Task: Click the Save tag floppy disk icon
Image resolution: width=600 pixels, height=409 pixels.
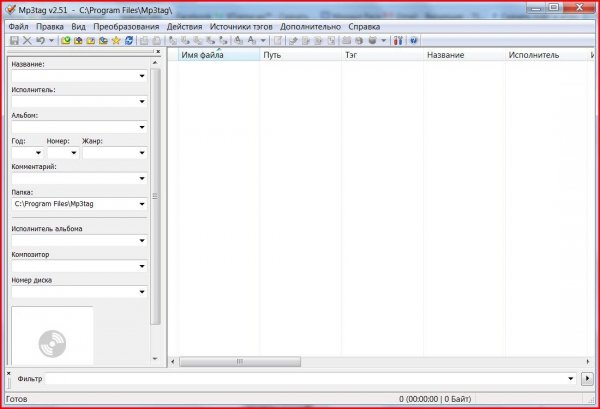Action: tap(14, 40)
